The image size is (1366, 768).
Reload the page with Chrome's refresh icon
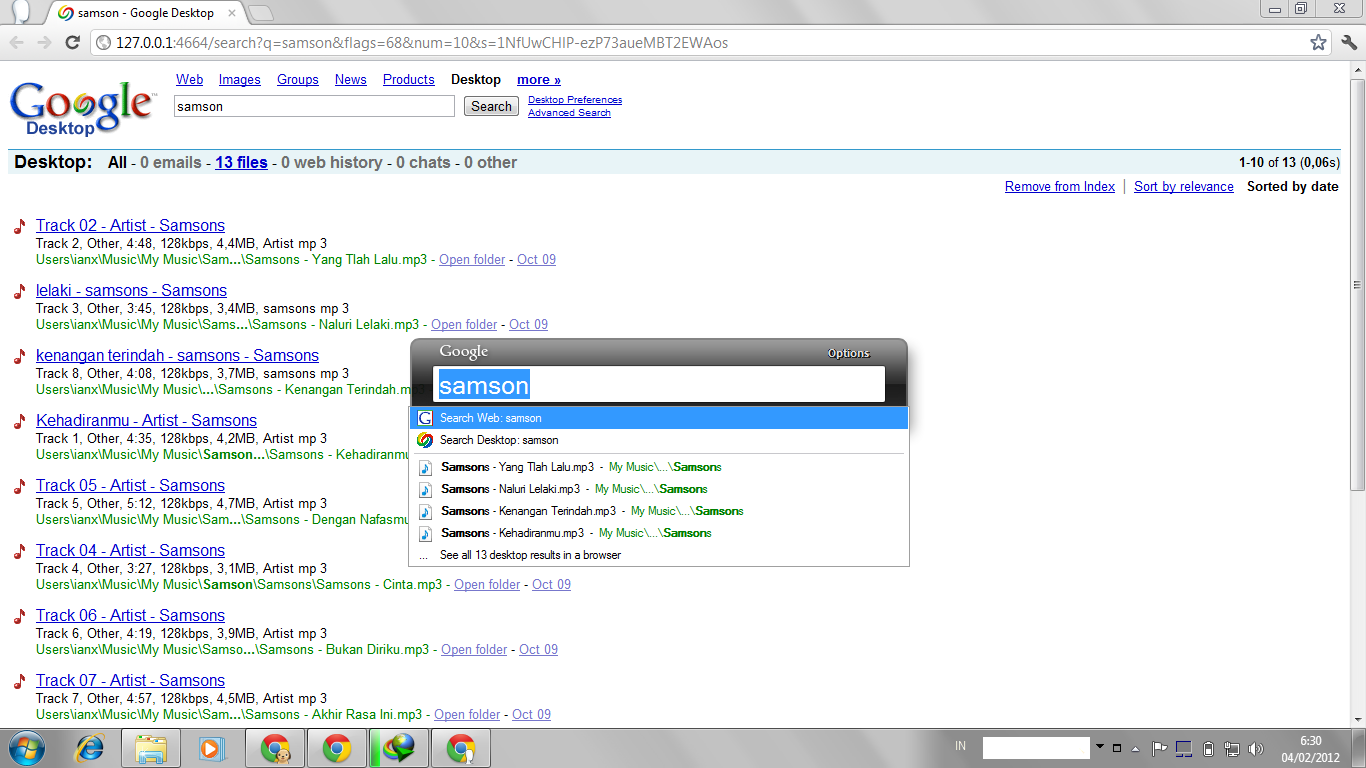click(72, 42)
